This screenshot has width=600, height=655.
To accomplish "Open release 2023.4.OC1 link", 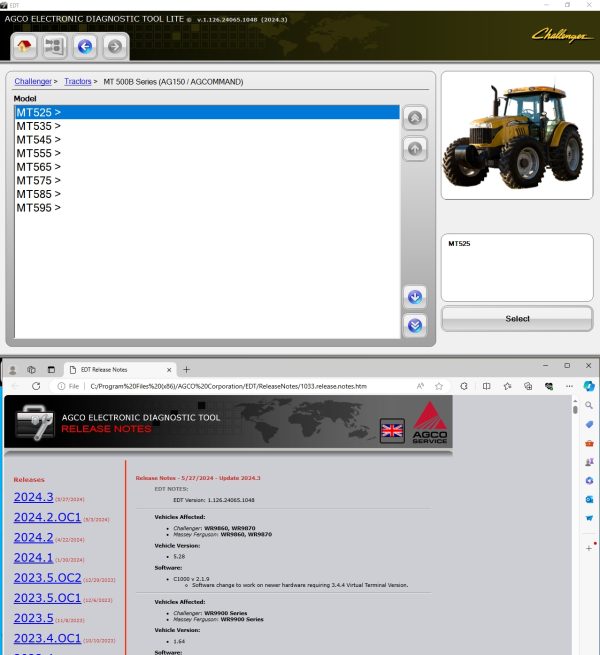I will (x=47, y=638).
